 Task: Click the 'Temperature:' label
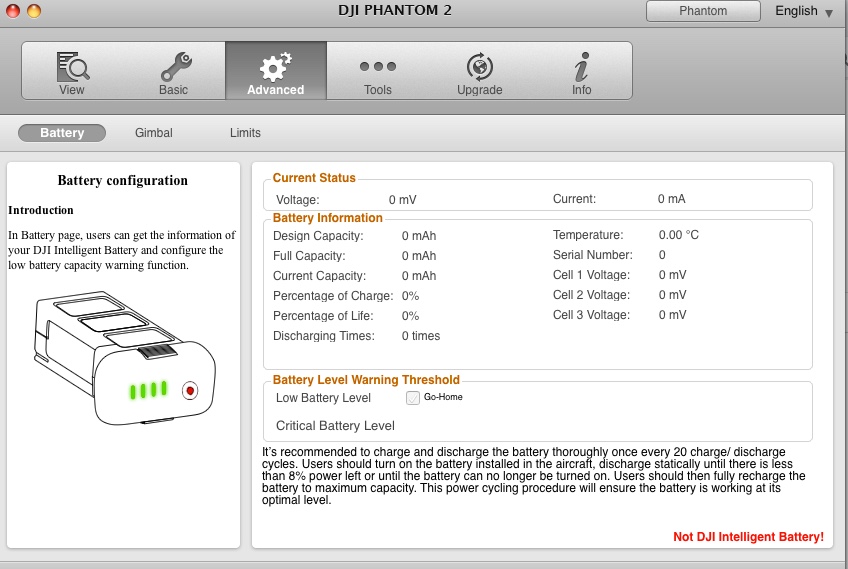(588, 235)
